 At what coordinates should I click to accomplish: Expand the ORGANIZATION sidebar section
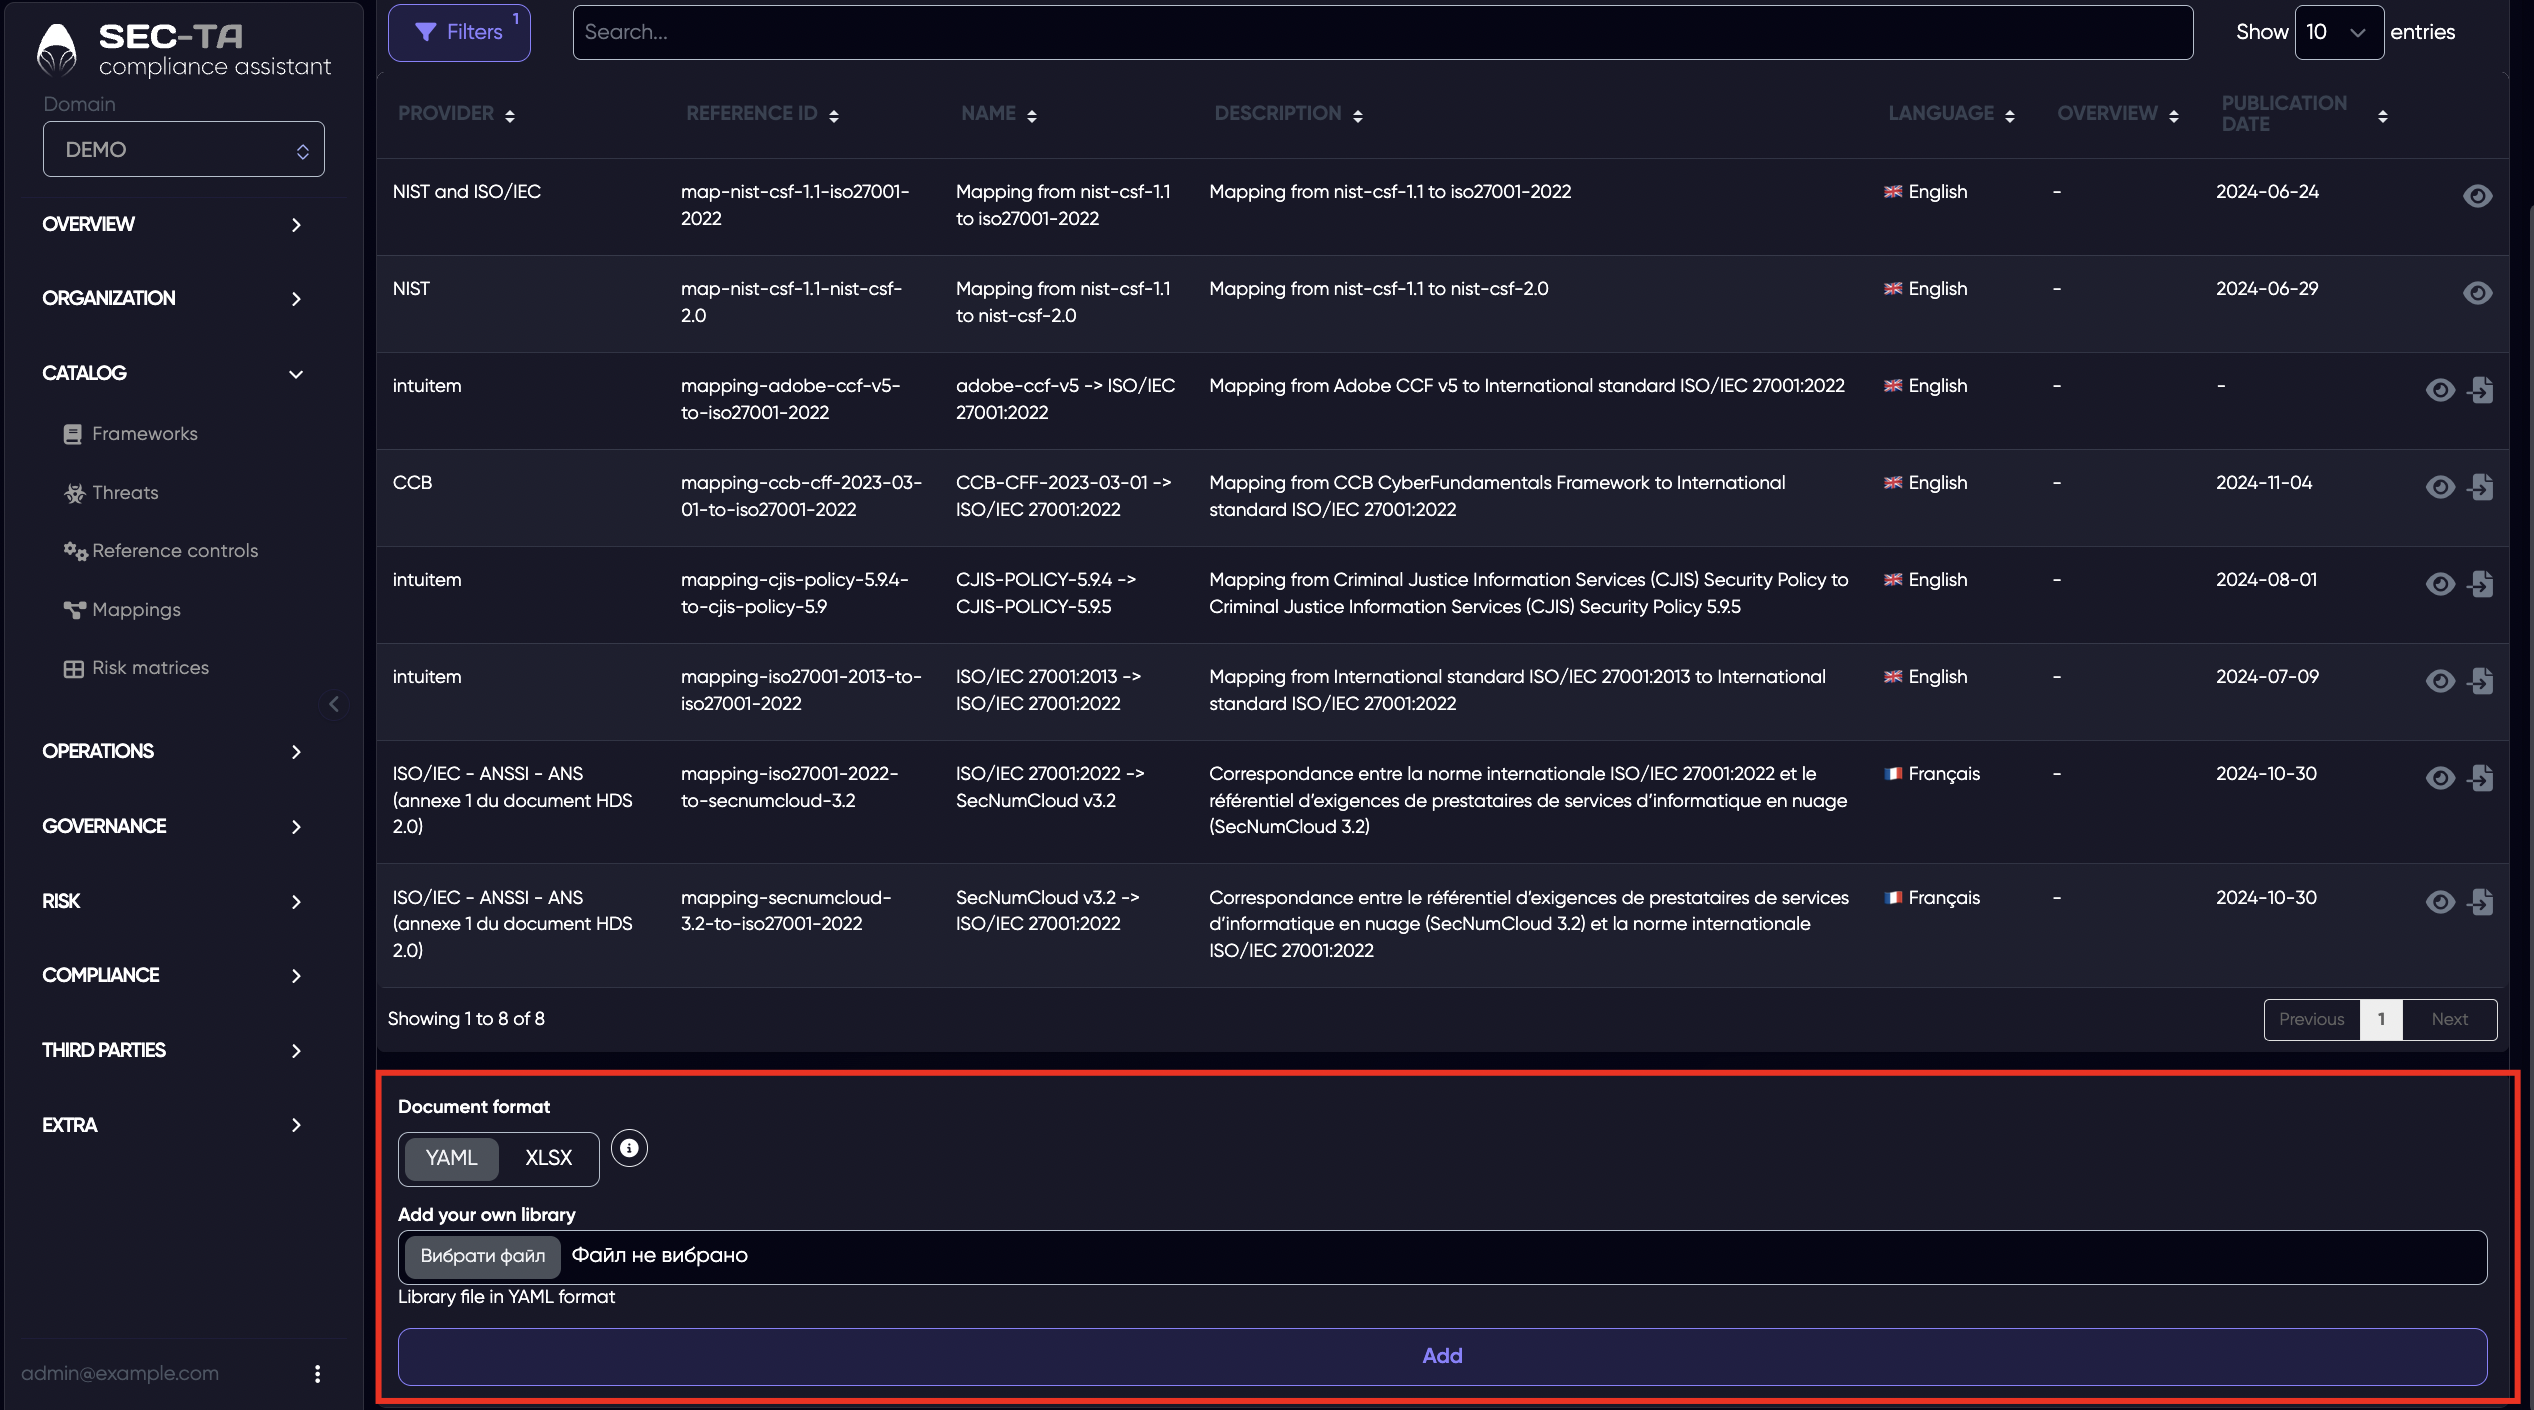pyautogui.click(x=172, y=298)
